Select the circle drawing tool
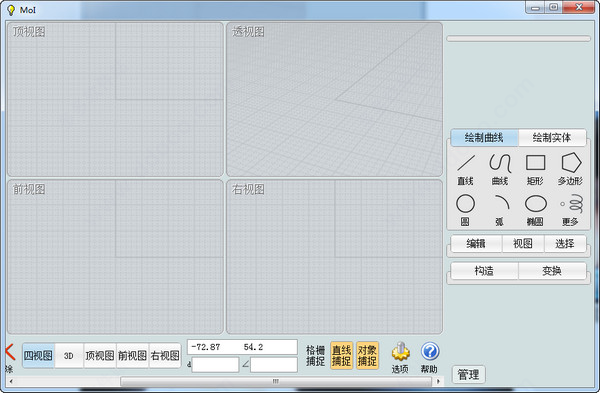This screenshot has width=600, height=393. [x=465, y=210]
